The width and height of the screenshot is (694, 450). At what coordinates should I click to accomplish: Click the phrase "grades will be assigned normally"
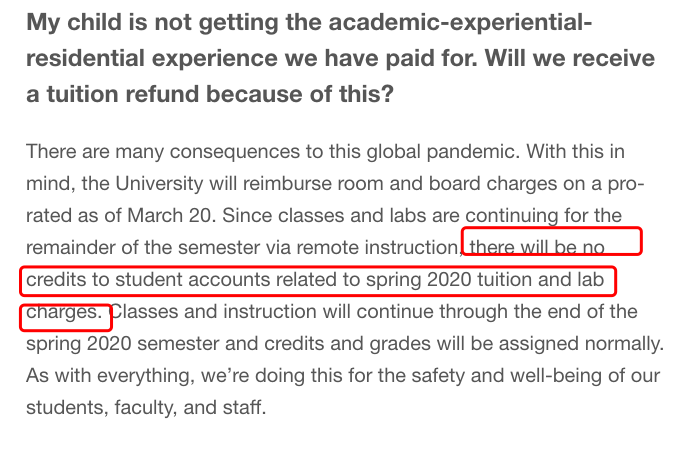click(x=517, y=344)
